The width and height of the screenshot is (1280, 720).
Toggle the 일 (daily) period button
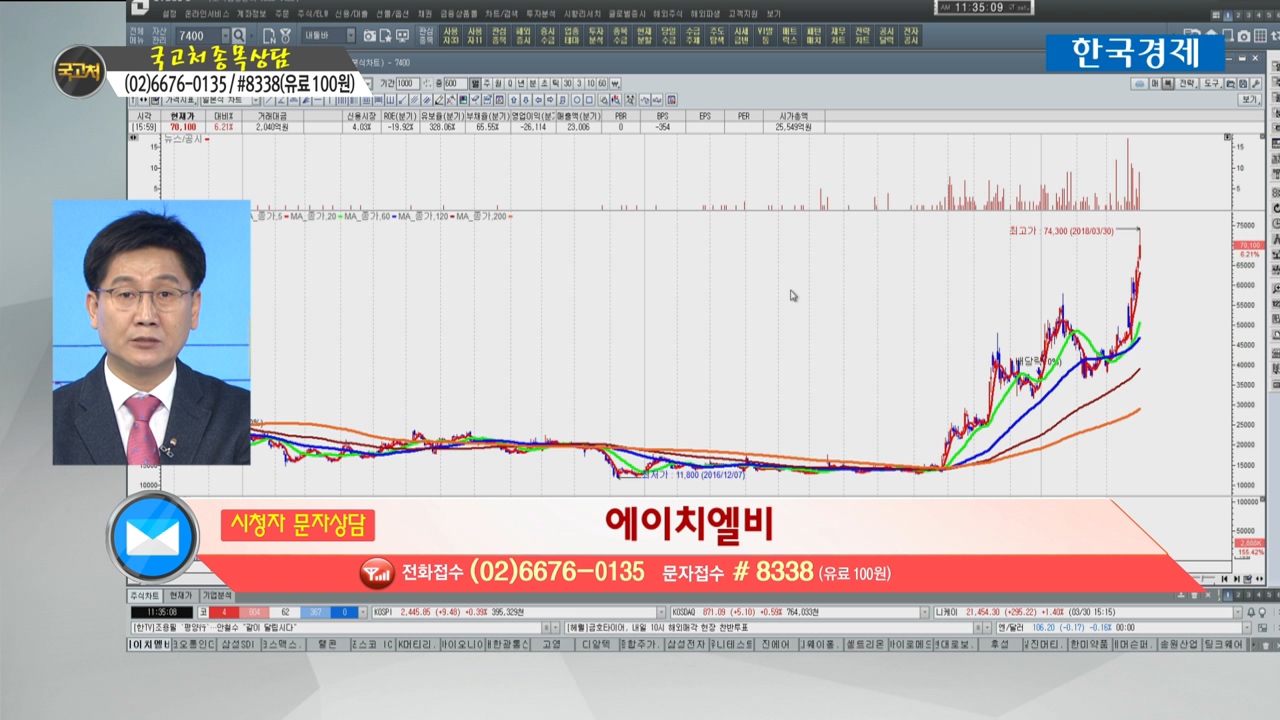tap(474, 84)
